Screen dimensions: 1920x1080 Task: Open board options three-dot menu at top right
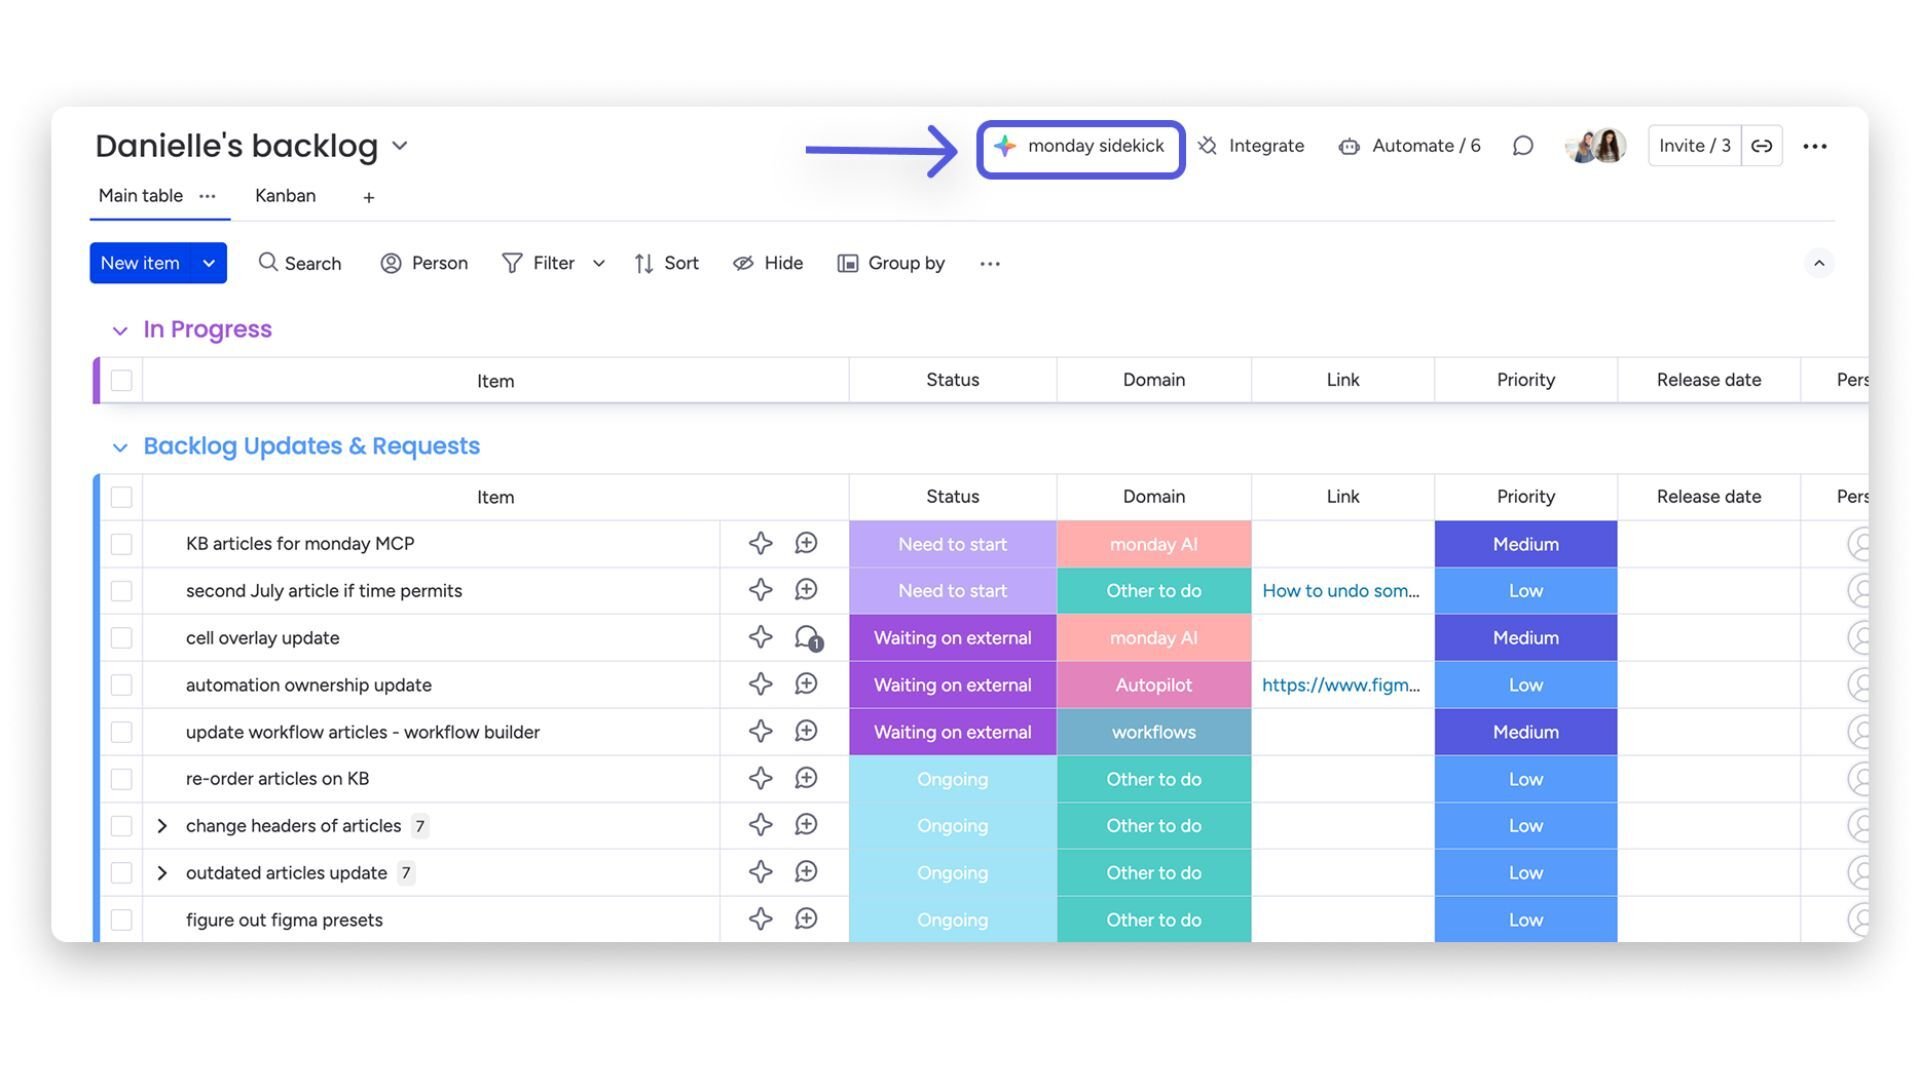pyautogui.click(x=1815, y=146)
